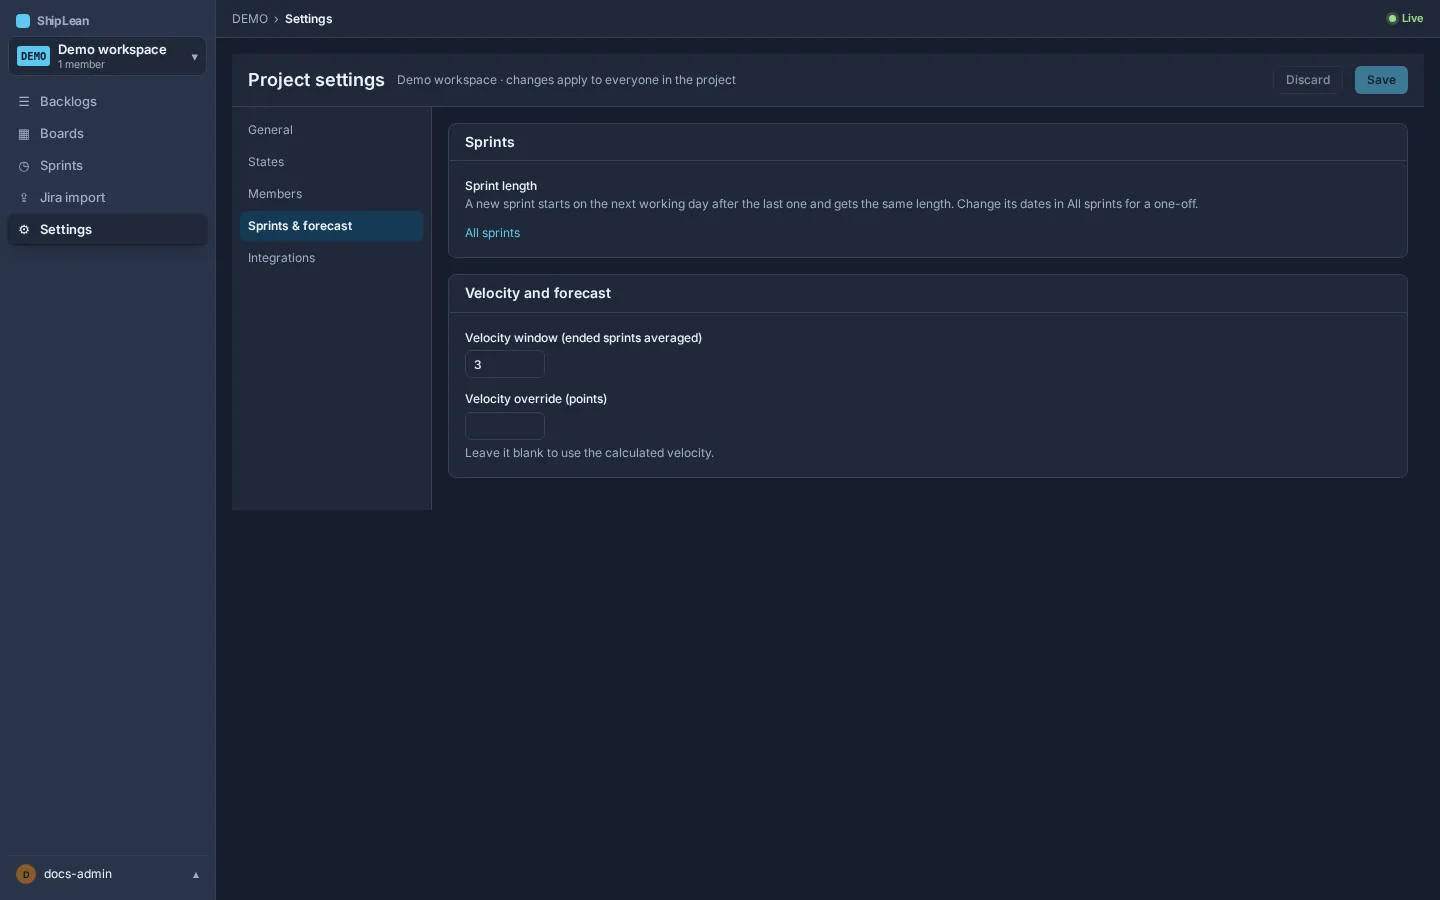The width and height of the screenshot is (1440, 900).
Task: Click the 'Leave it blank' hint text
Action: click(x=589, y=453)
